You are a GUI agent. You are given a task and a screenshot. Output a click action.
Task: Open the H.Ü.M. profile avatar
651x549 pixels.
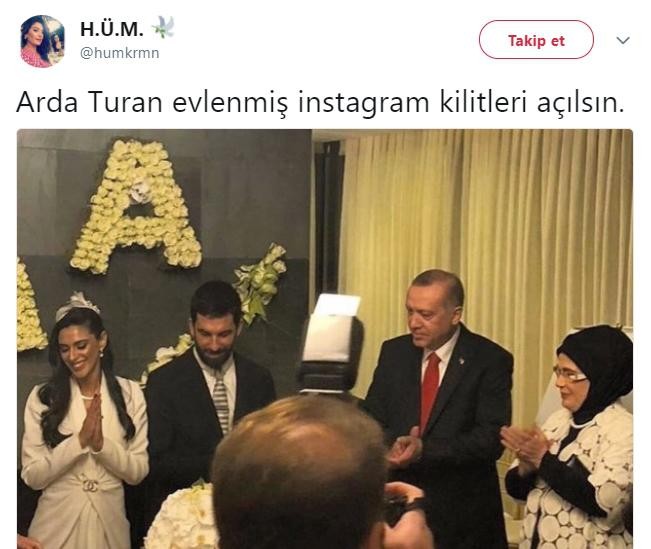tap(42, 41)
